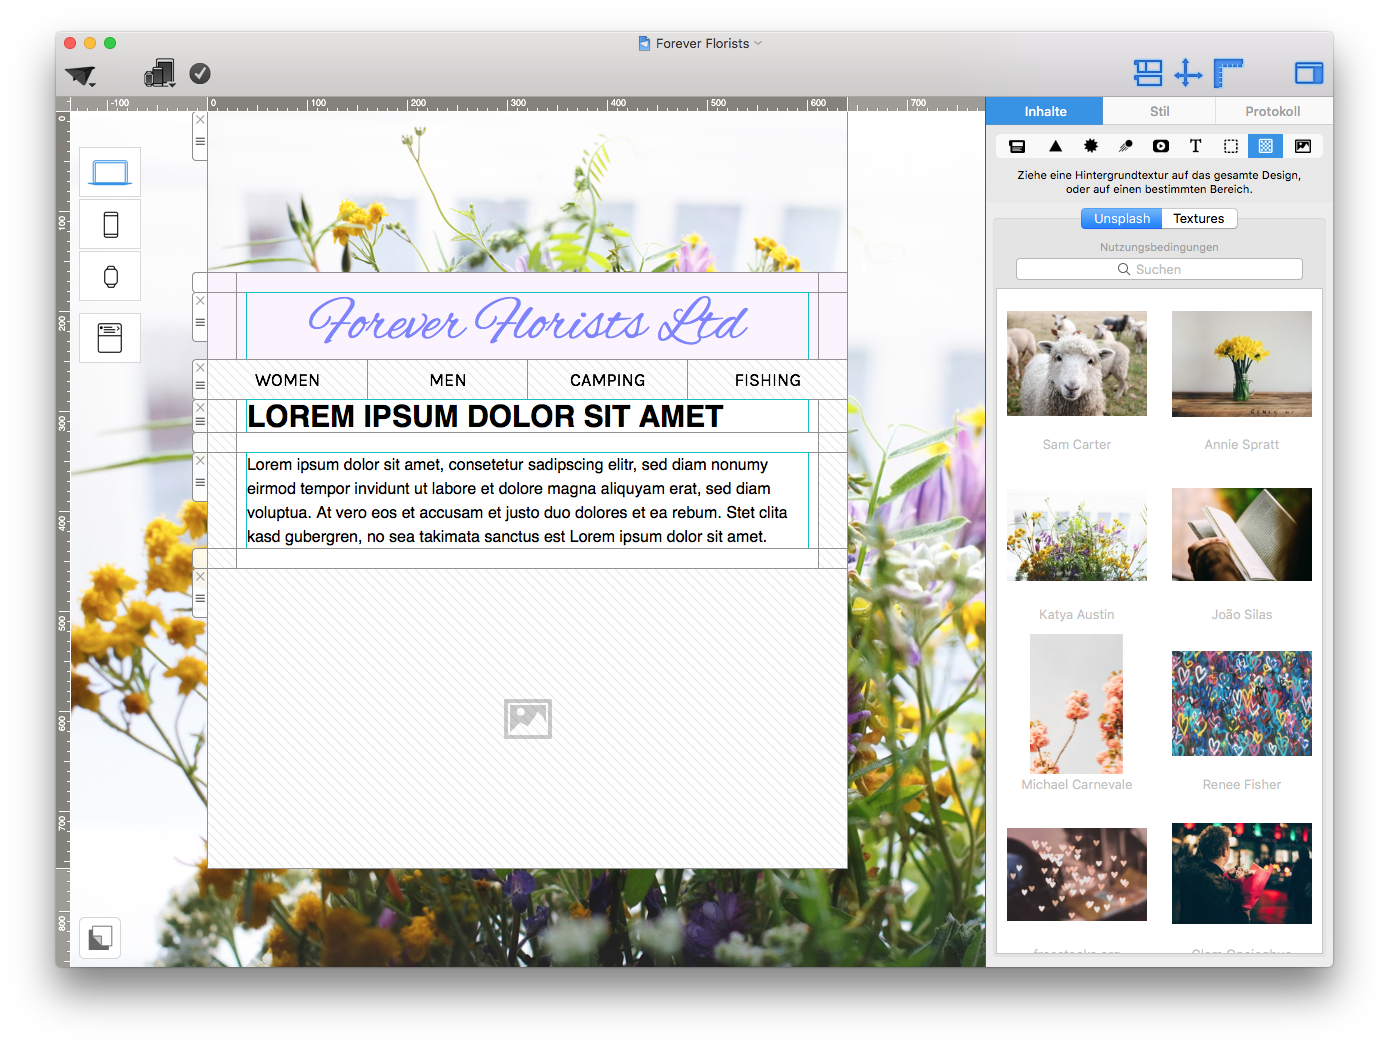Viewport: 1389px width, 1047px height.
Task: Focus the Suchen search field
Action: pos(1159,269)
